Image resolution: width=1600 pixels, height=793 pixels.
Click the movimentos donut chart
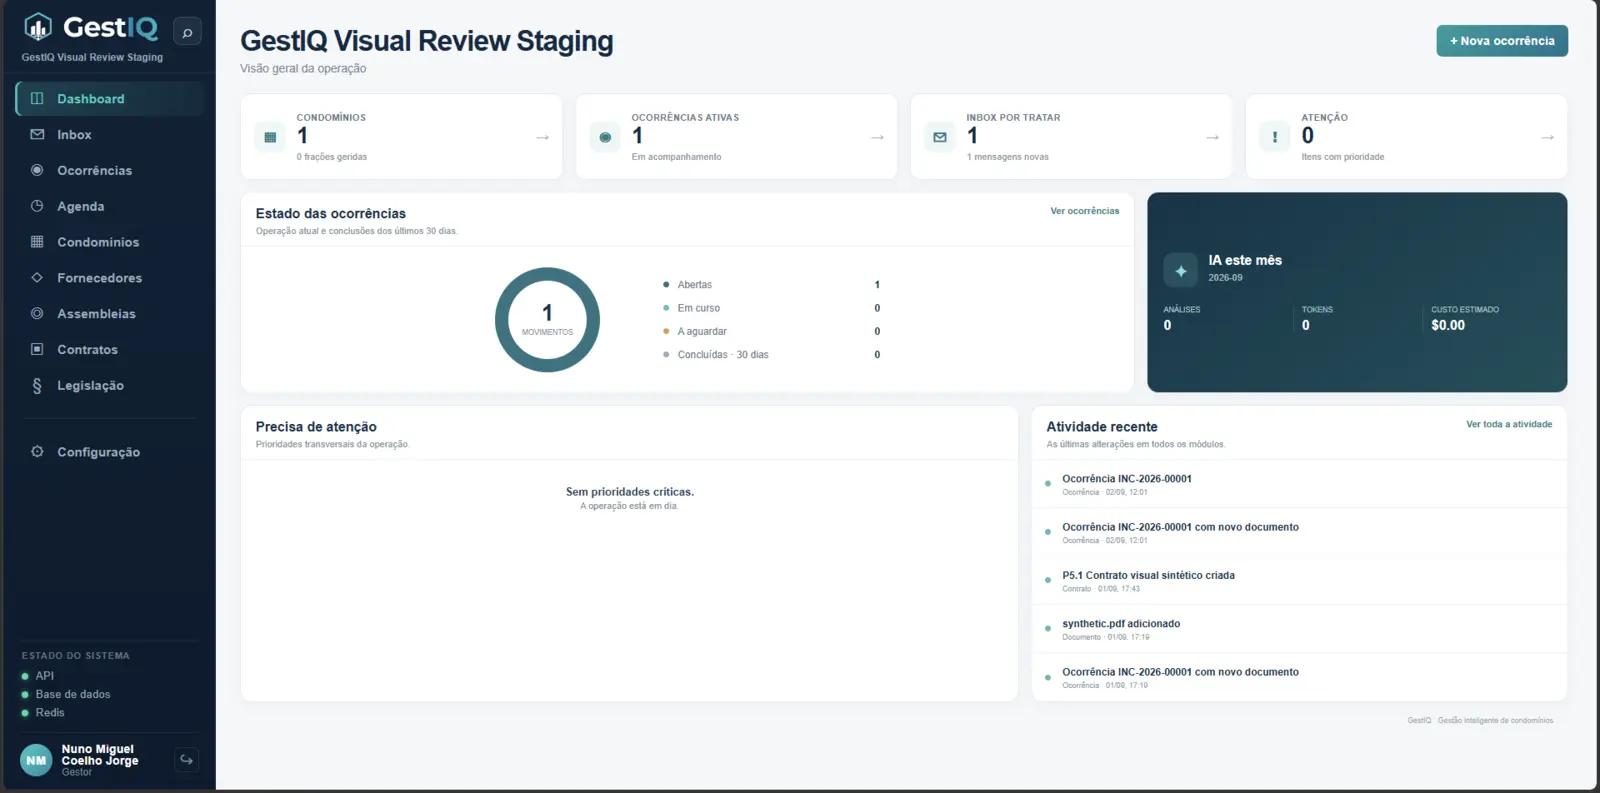[547, 320]
